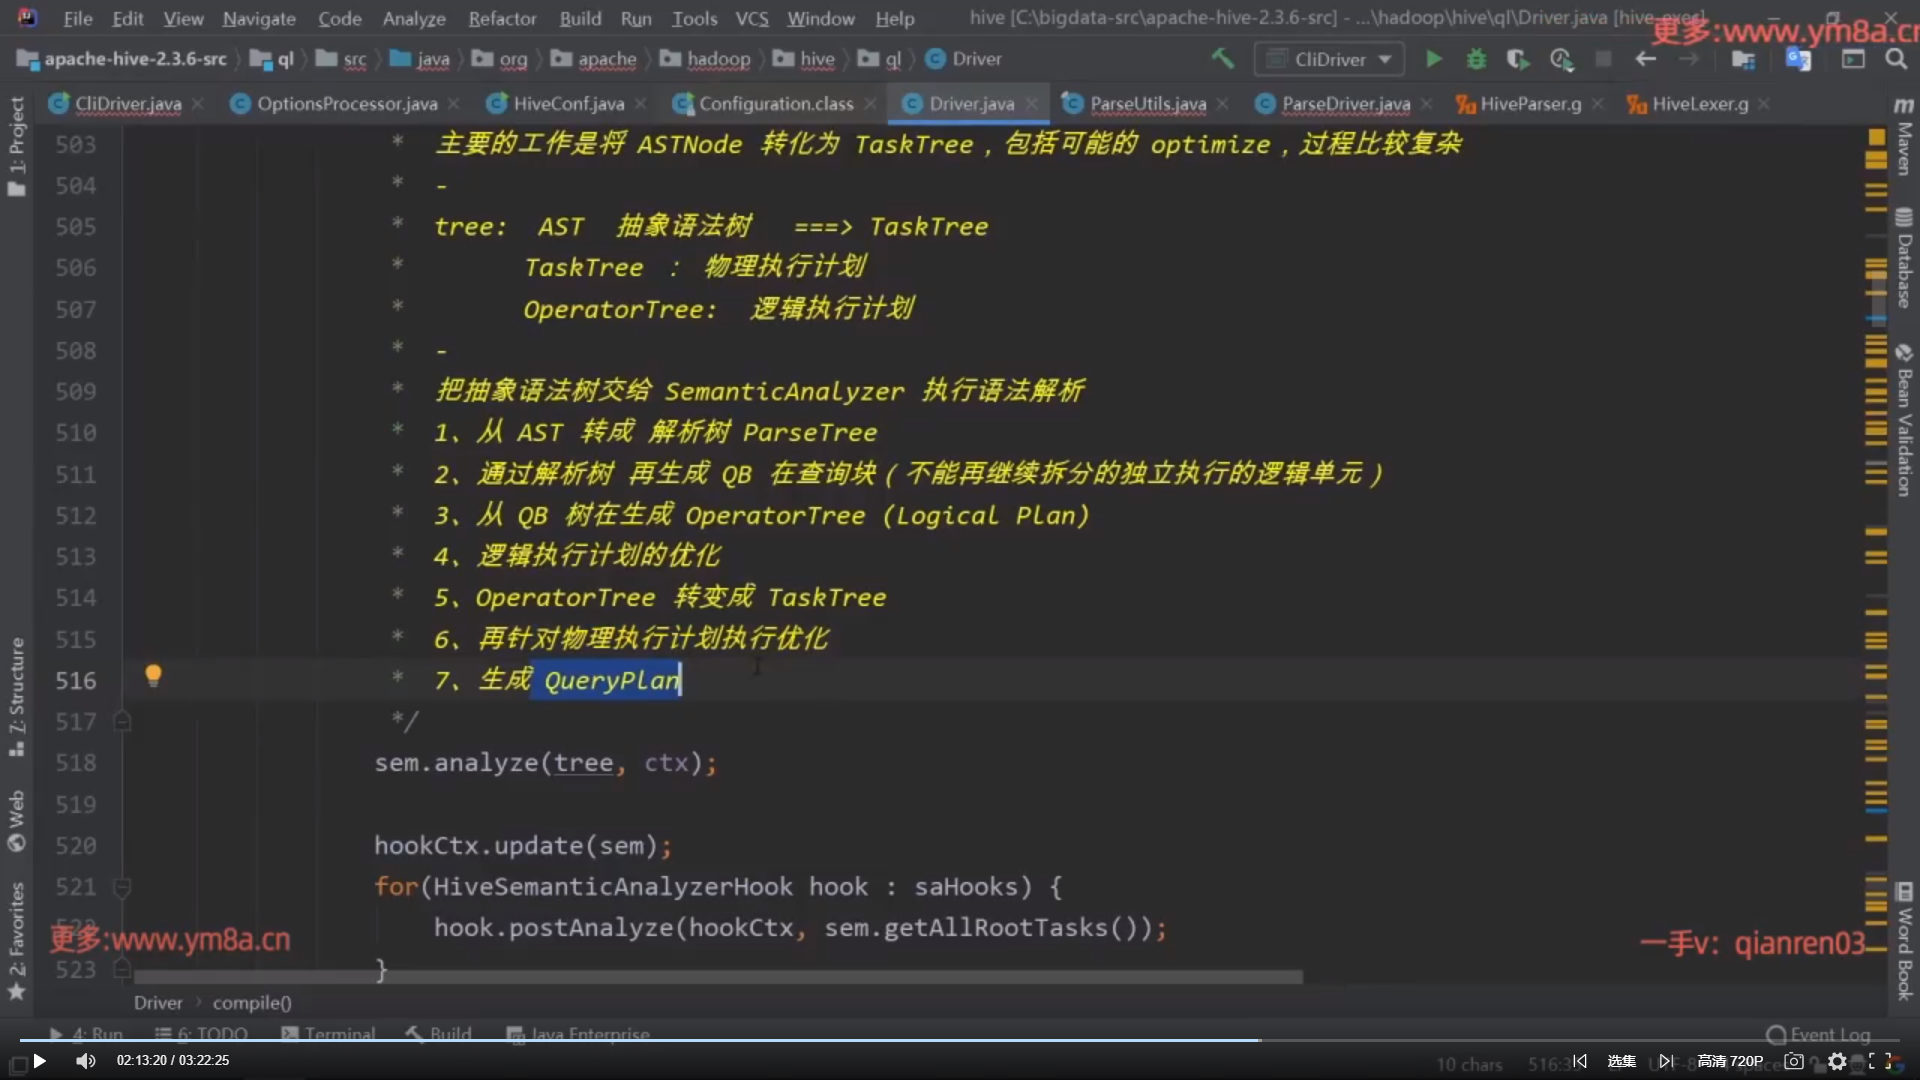
Task: Mute the video player volume
Action: pyautogui.click(x=86, y=1061)
